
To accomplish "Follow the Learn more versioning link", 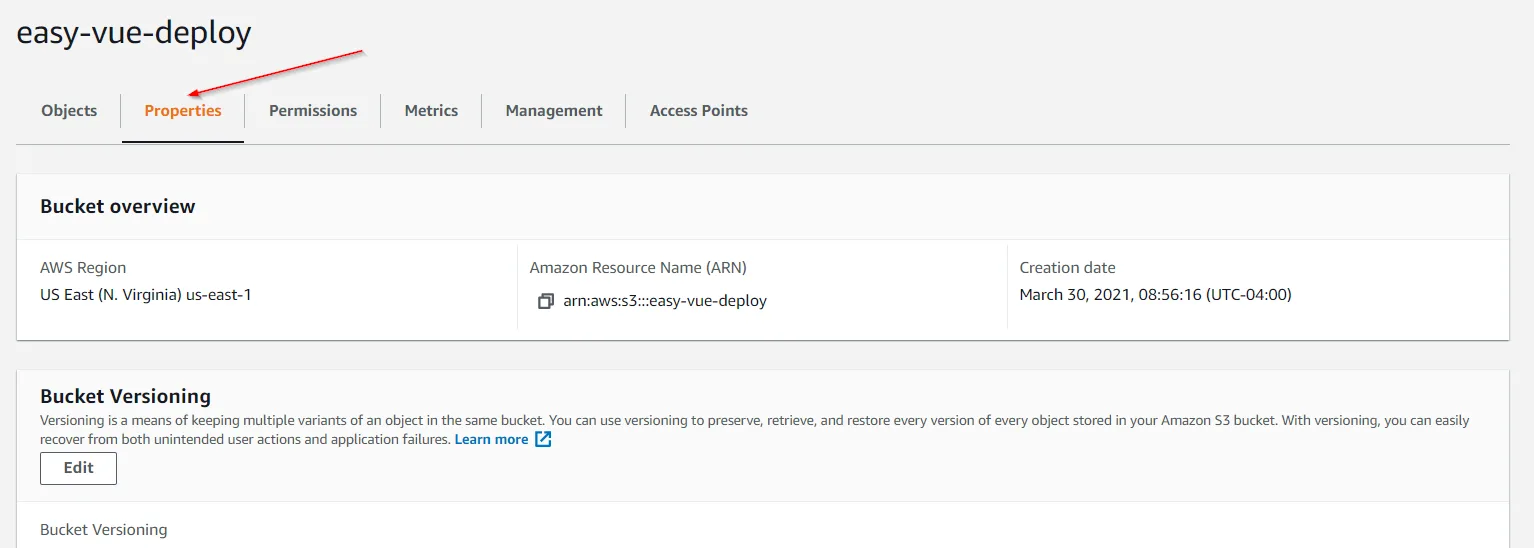I will [491, 439].
